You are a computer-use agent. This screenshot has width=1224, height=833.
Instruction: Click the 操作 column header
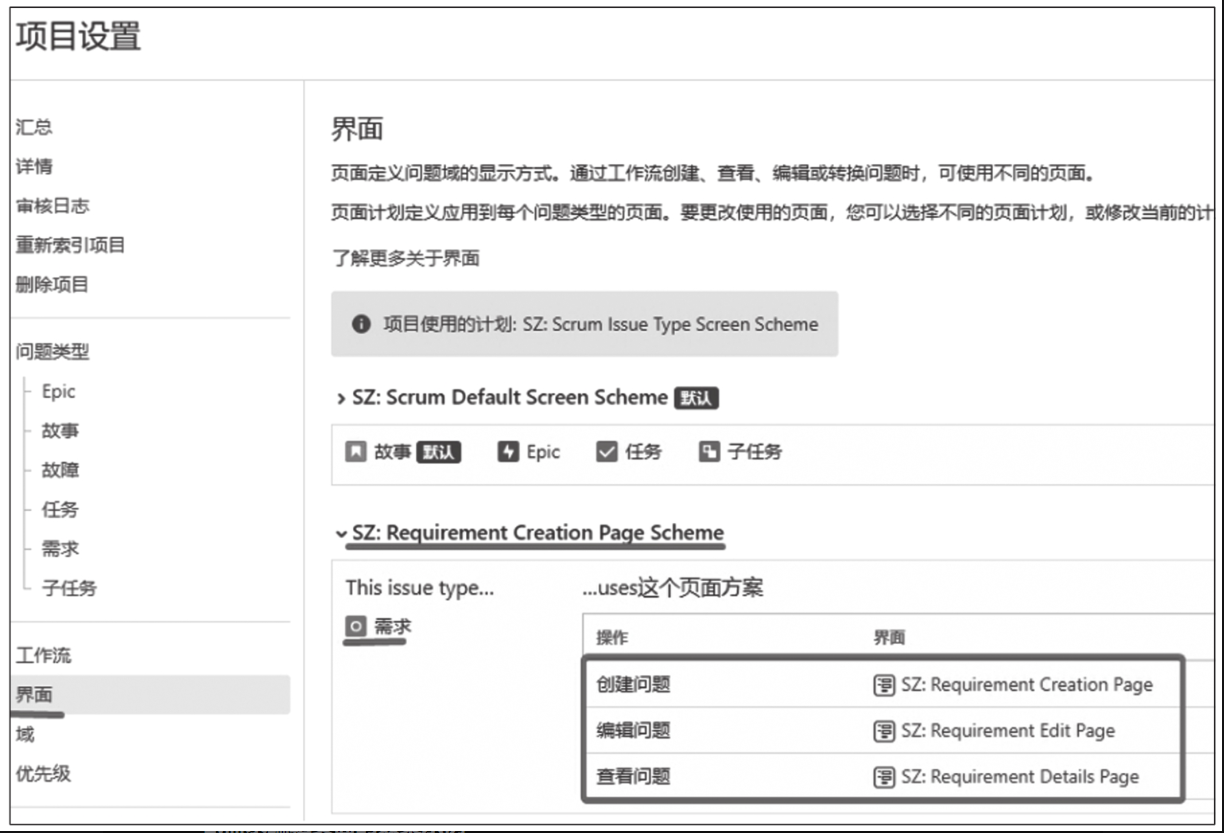click(612, 638)
